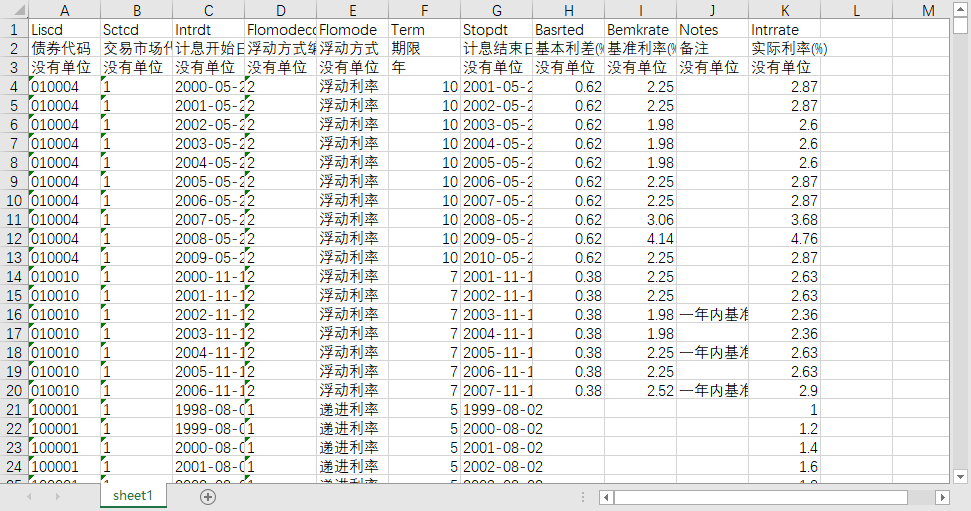Select 100001 cell in row 23
Viewport: 971px width, 511px height.
pos(64,448)
